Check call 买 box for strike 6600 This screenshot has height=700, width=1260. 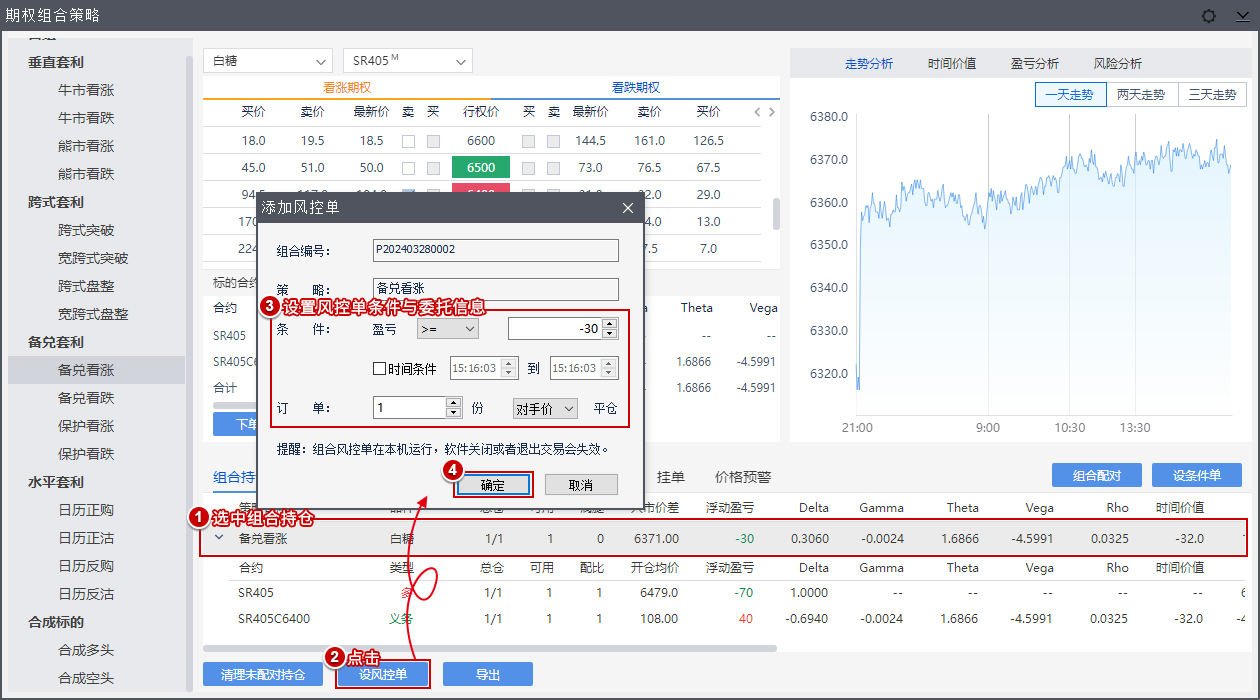[x=433, y=141]
